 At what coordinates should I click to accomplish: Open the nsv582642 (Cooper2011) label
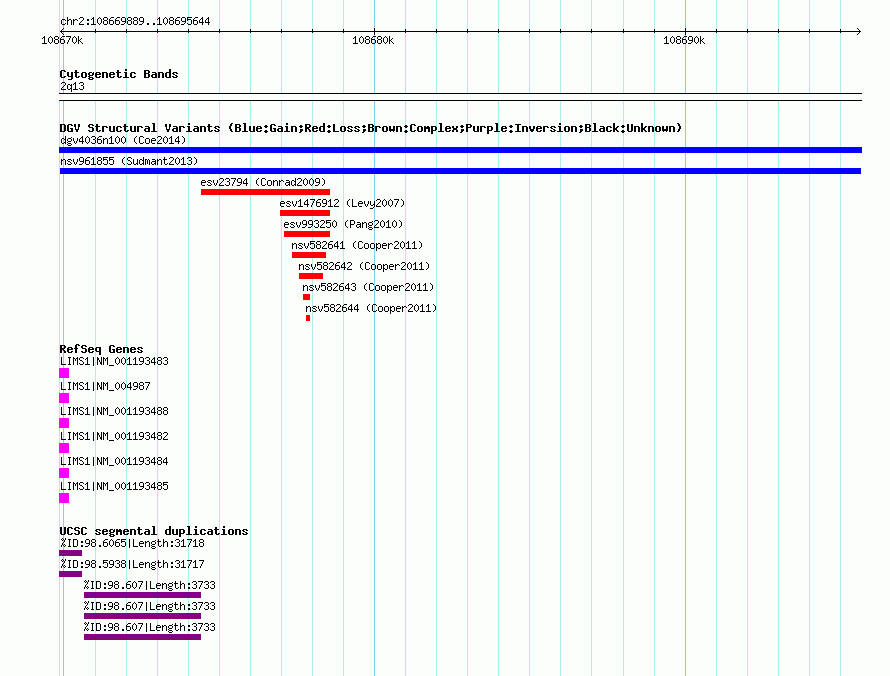tap(364, 266)
